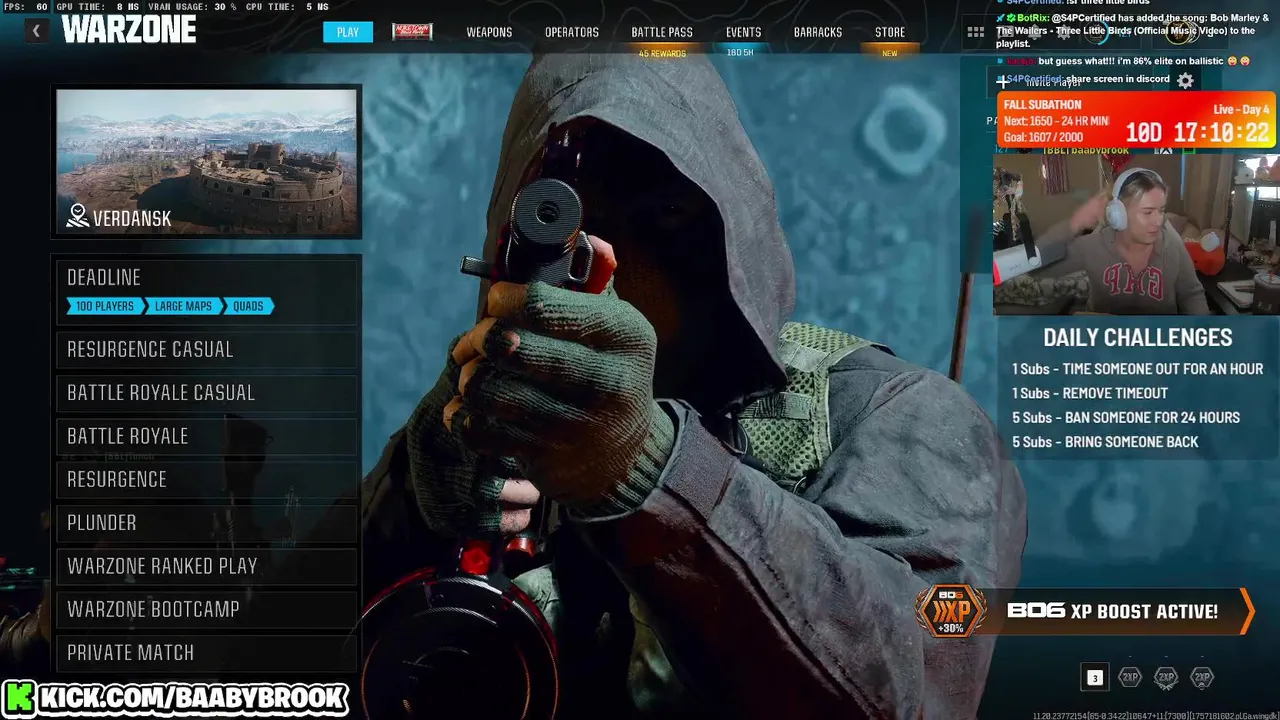
Task: Click the 100 Players tag
Action: pos(105,306)
